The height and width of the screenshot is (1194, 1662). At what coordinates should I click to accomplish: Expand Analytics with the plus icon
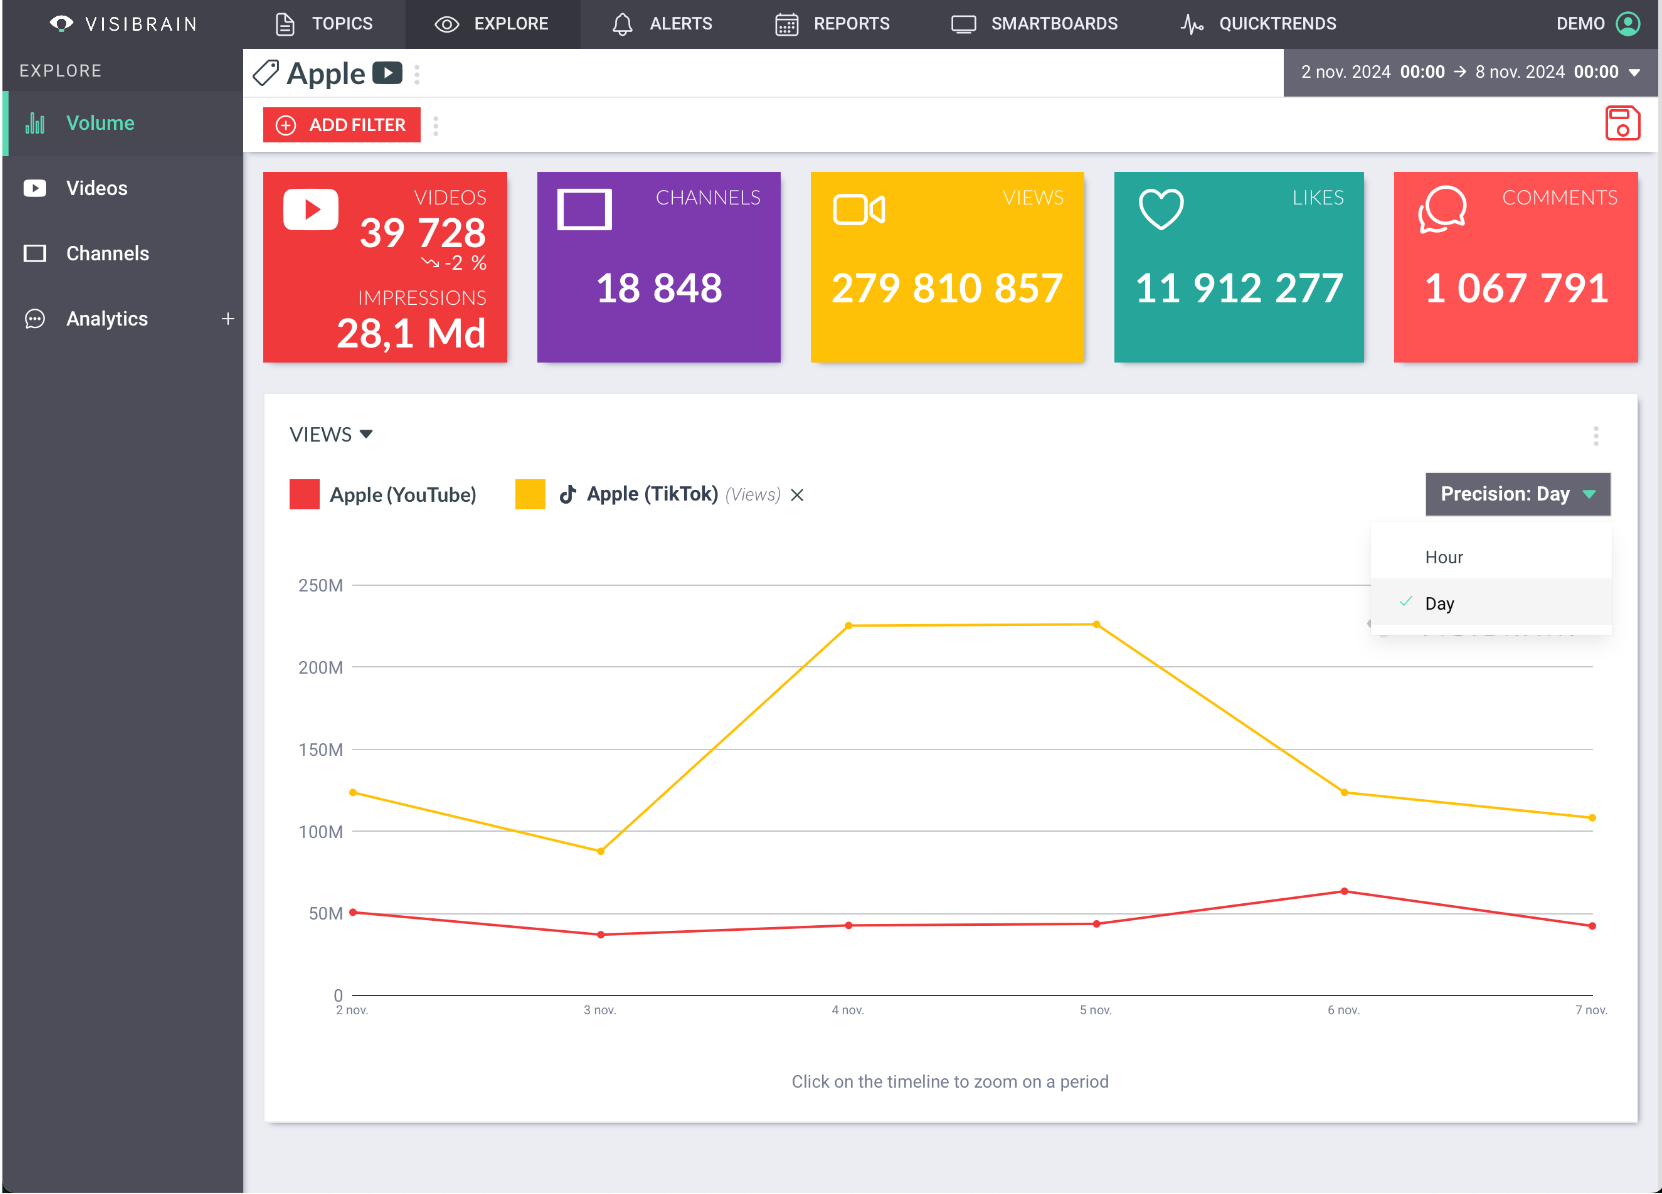pos(228,319)
